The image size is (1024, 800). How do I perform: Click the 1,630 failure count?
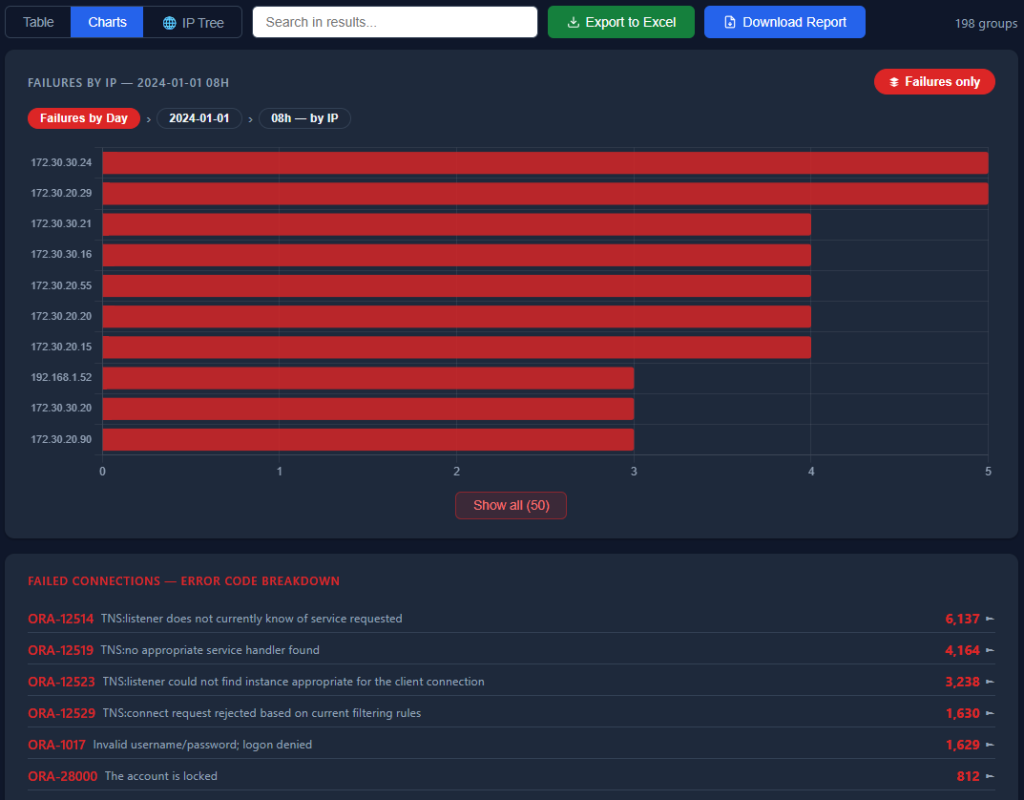[963, 713]
